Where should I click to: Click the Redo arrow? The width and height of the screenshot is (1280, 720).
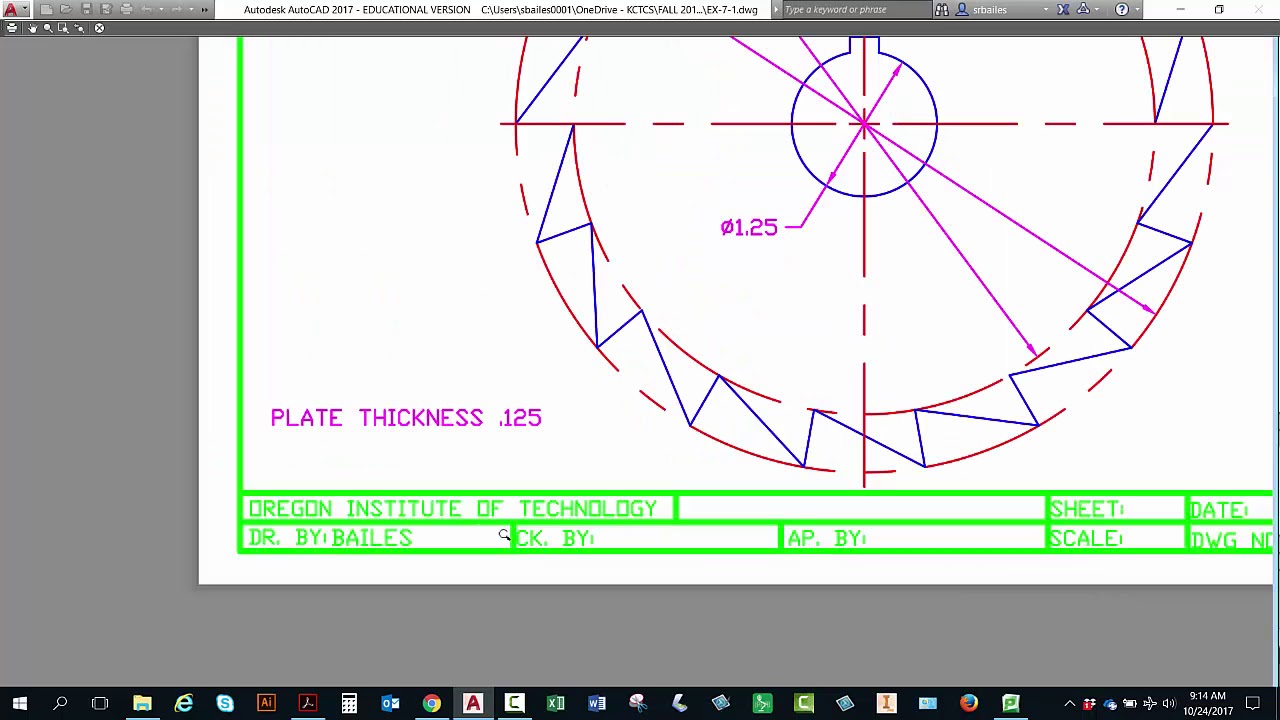(176, 9)
